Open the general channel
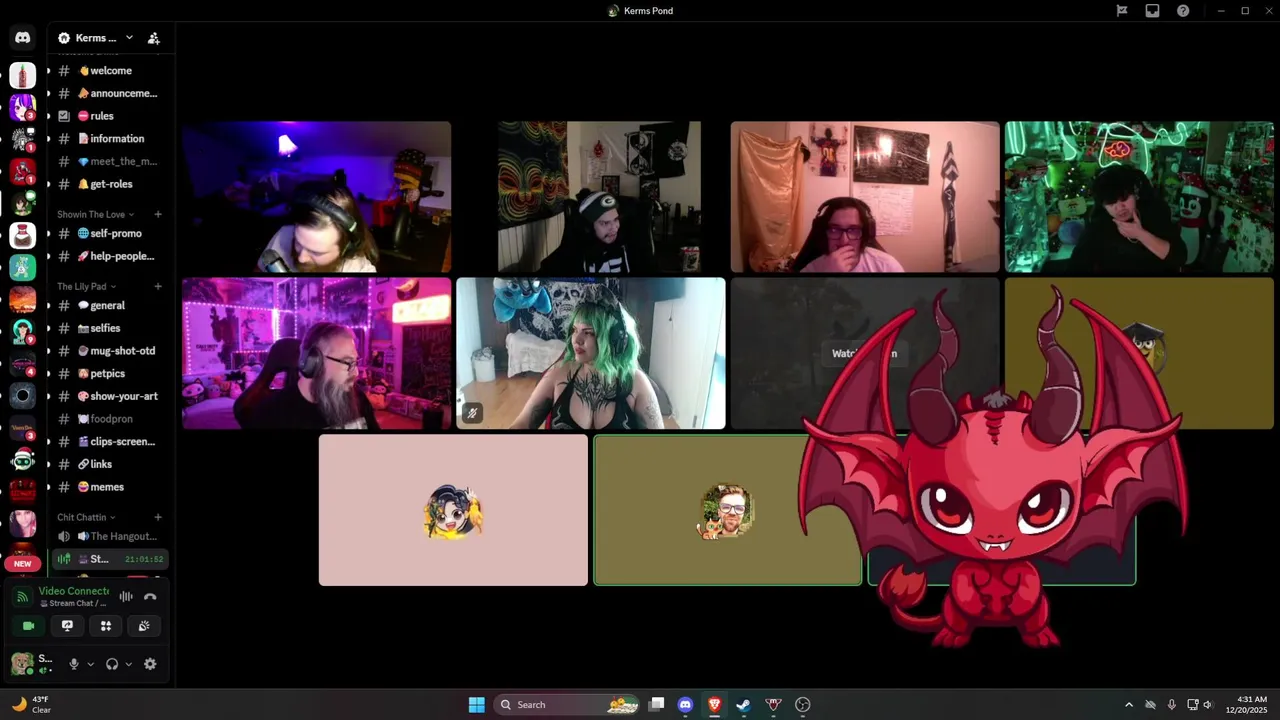Screen dimensions: 1280x720 click(x=109, y=306)
